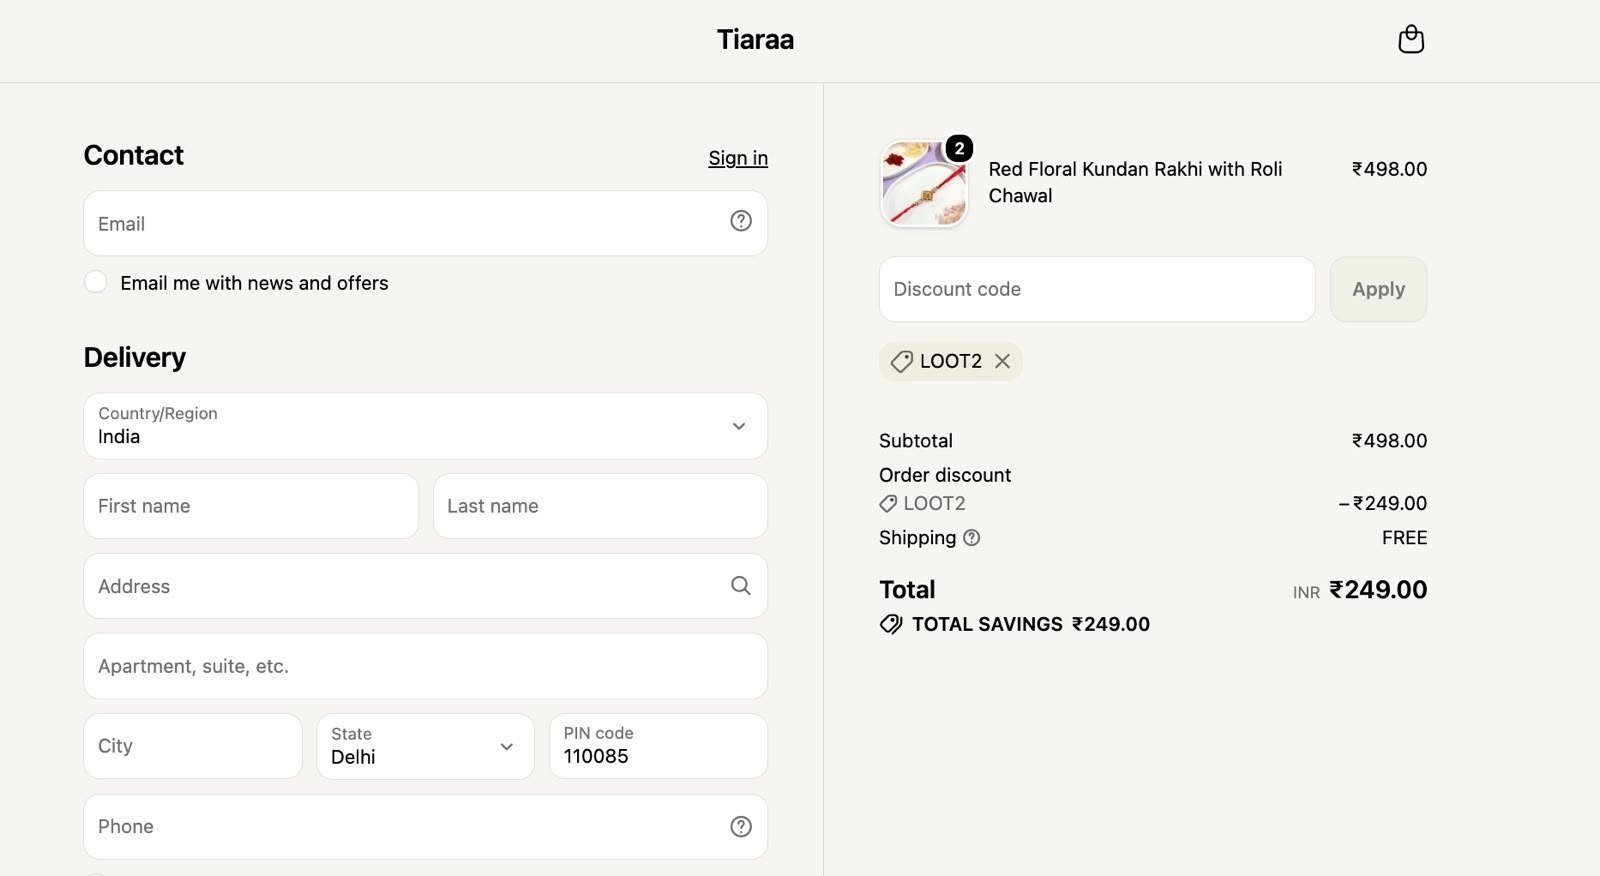
Task: Focus the City input field
Action: tap(193, 746)
